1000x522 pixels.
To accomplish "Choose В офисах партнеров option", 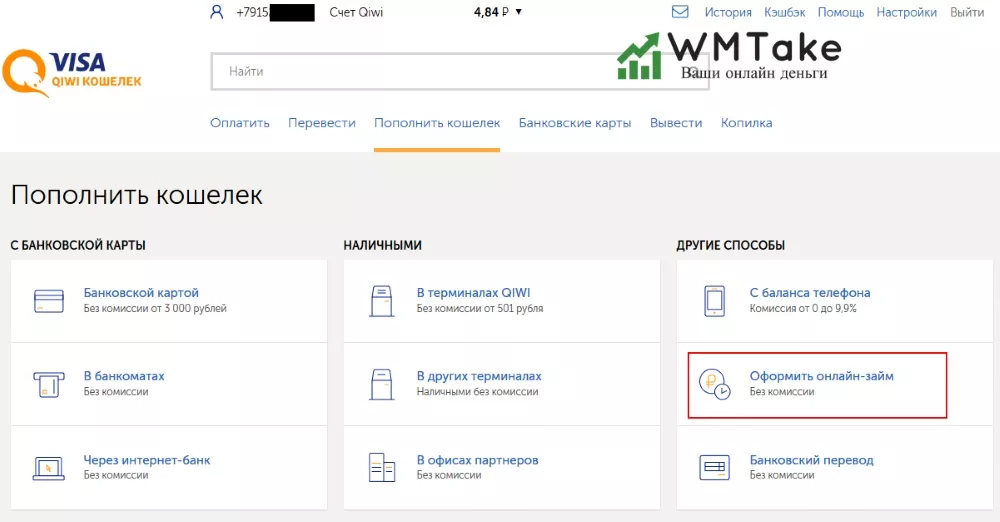I will (502, 468).
